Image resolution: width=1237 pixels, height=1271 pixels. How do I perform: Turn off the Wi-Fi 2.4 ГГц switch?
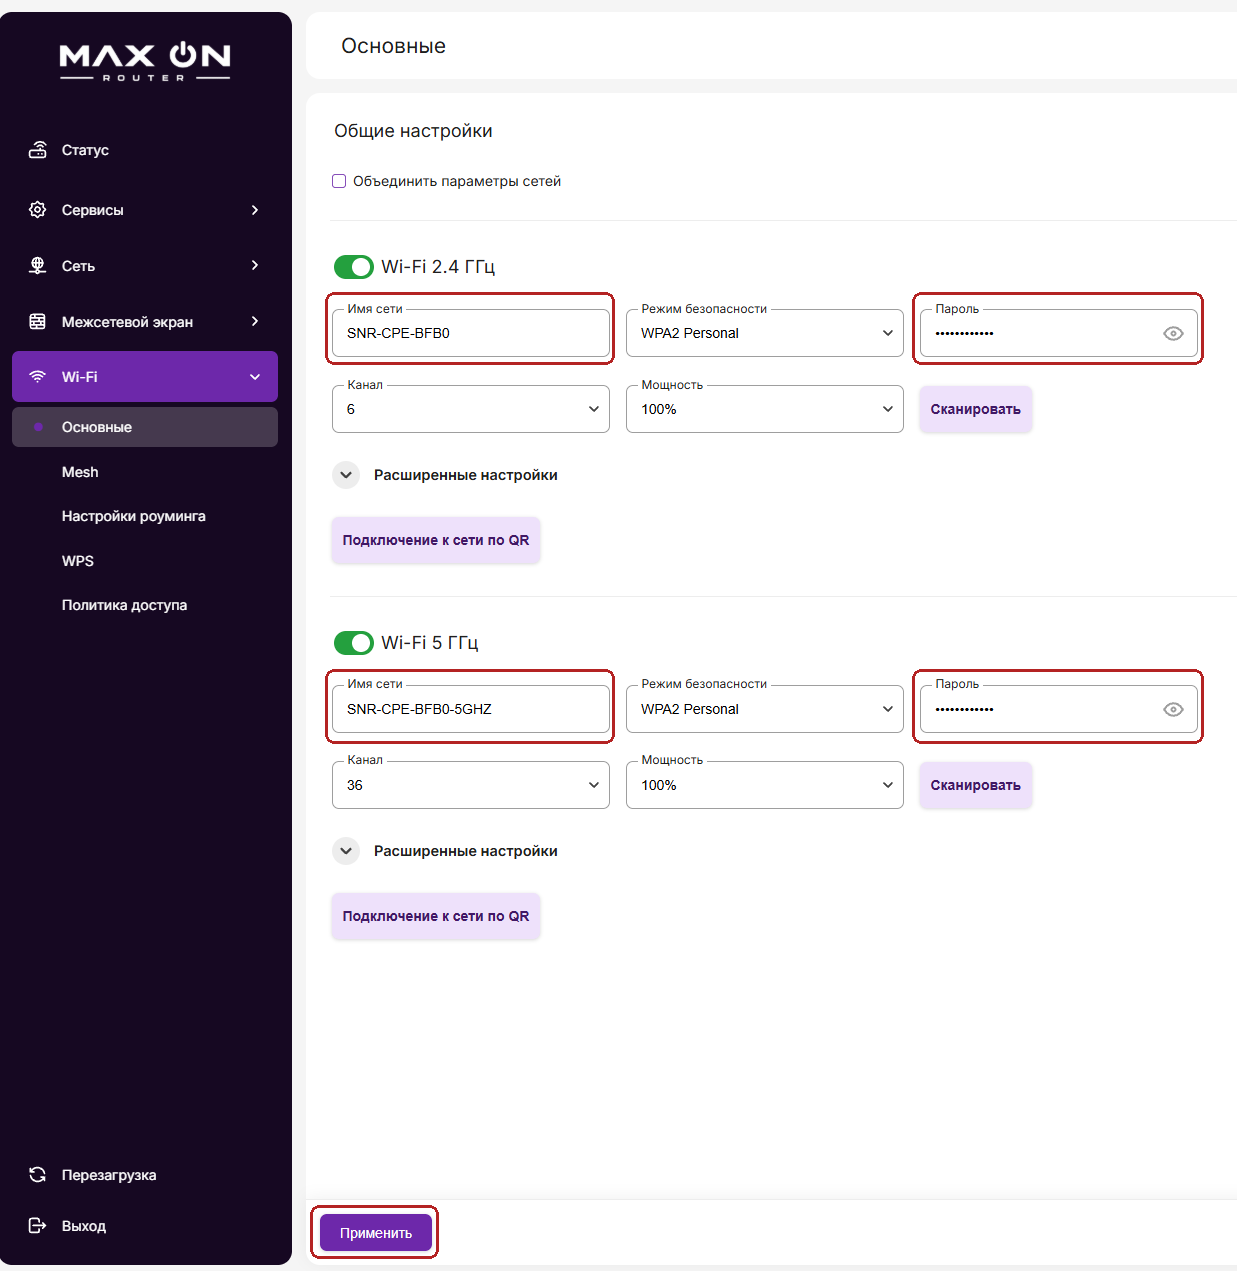(x=354, y=267)
